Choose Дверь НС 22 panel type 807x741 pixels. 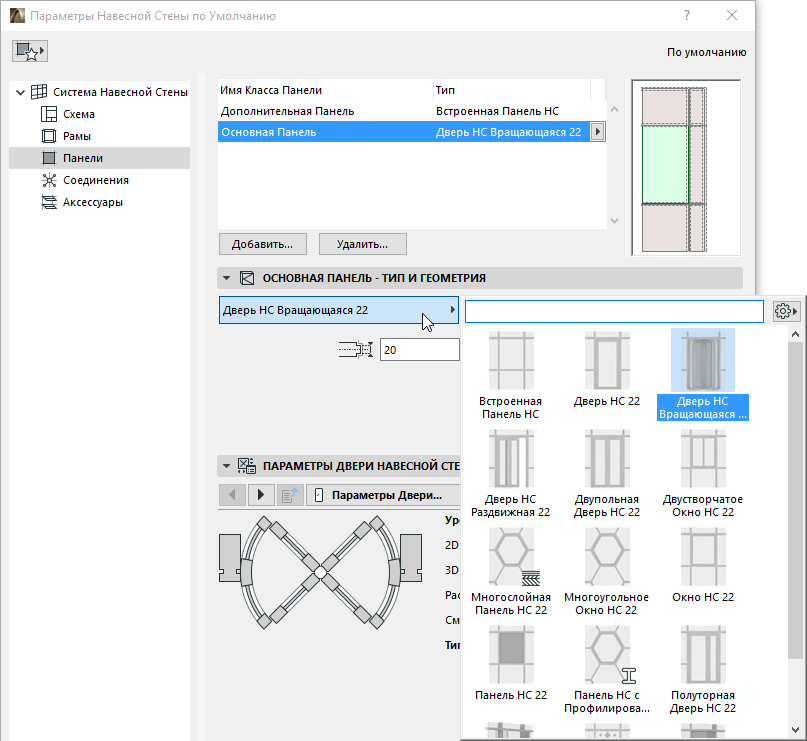(607, 369)
